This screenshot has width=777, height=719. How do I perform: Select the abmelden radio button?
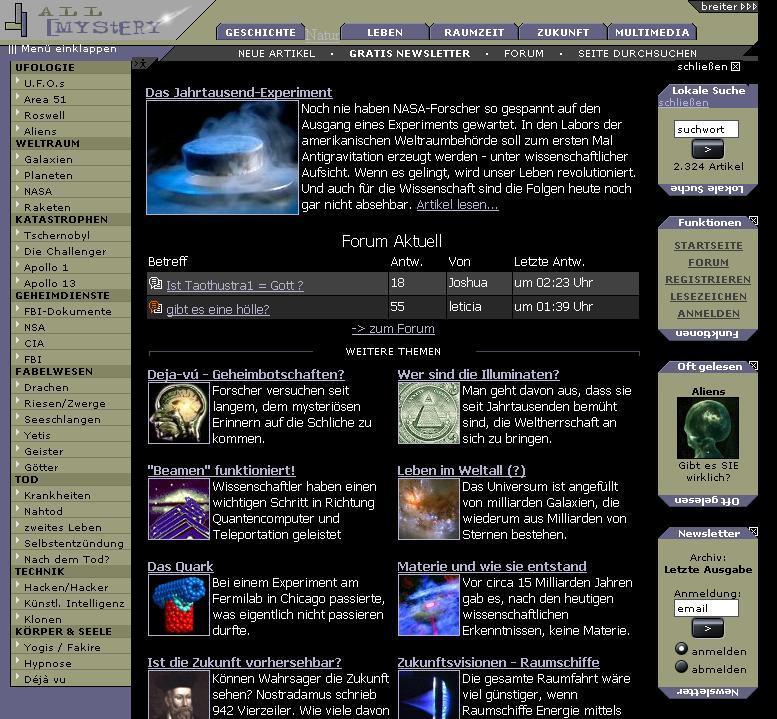[x=681, y=667]
